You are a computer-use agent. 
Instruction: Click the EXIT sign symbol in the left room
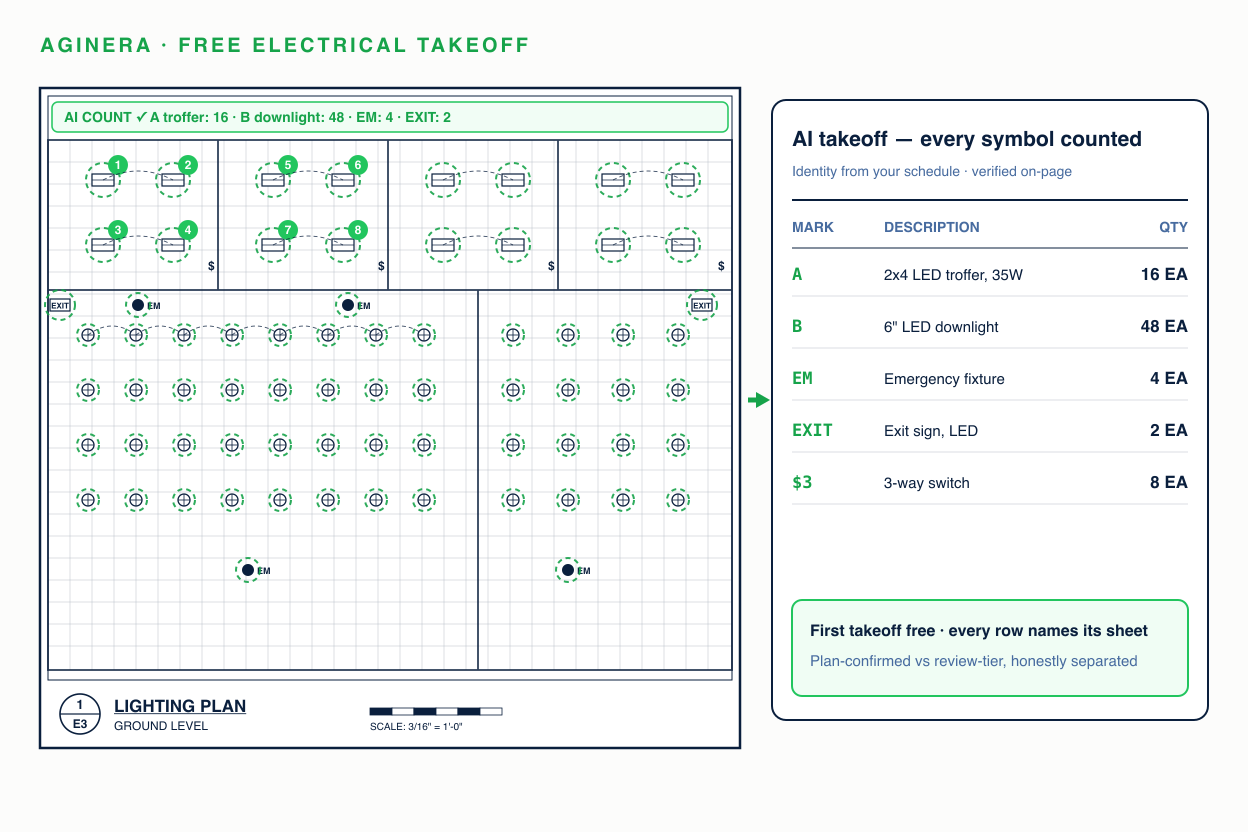tap(60, 305)
